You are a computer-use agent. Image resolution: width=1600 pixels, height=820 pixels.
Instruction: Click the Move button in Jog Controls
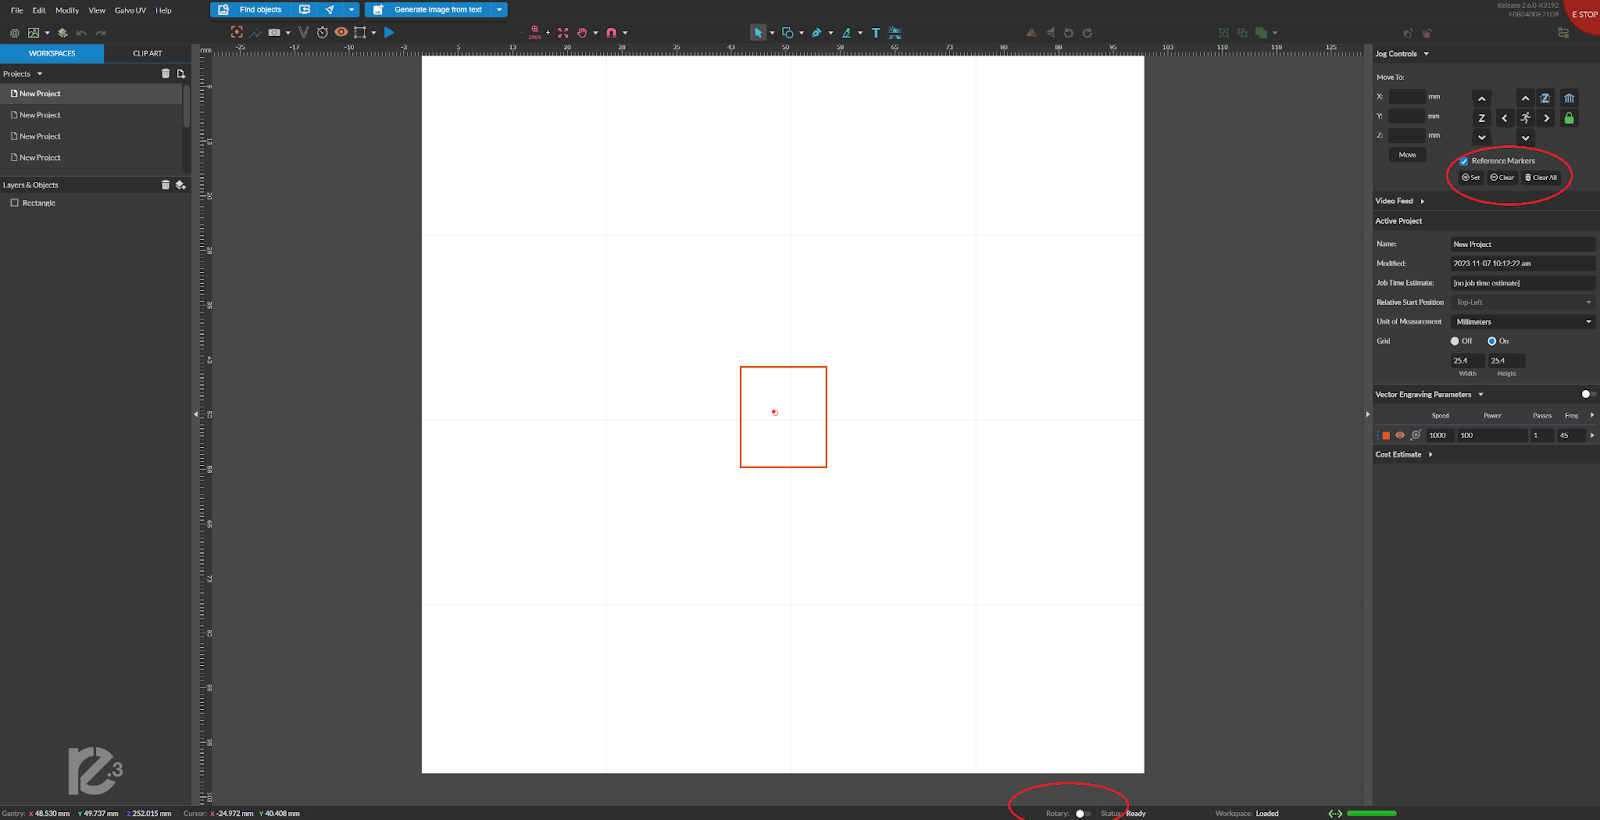pos(1407,155)
